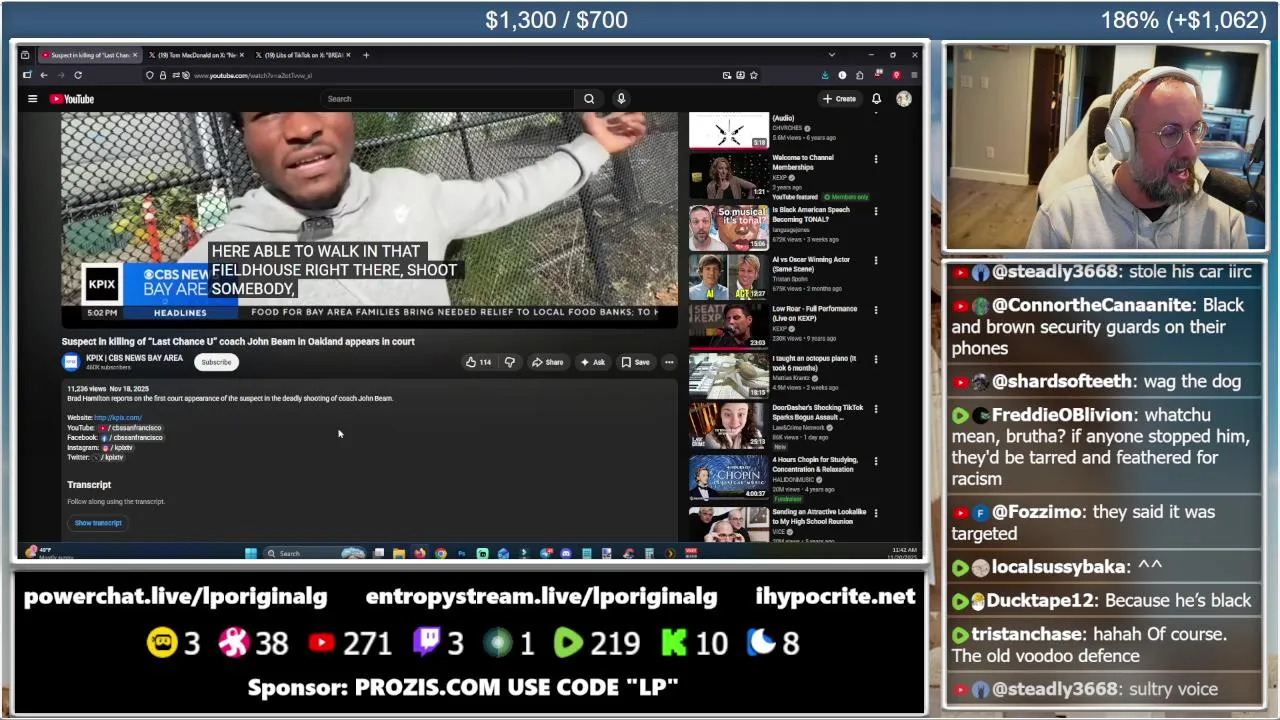Viewport: 1280px width, 720px height.
Task: Click the video player showing CBS News
Action: (x=369, y=220)
